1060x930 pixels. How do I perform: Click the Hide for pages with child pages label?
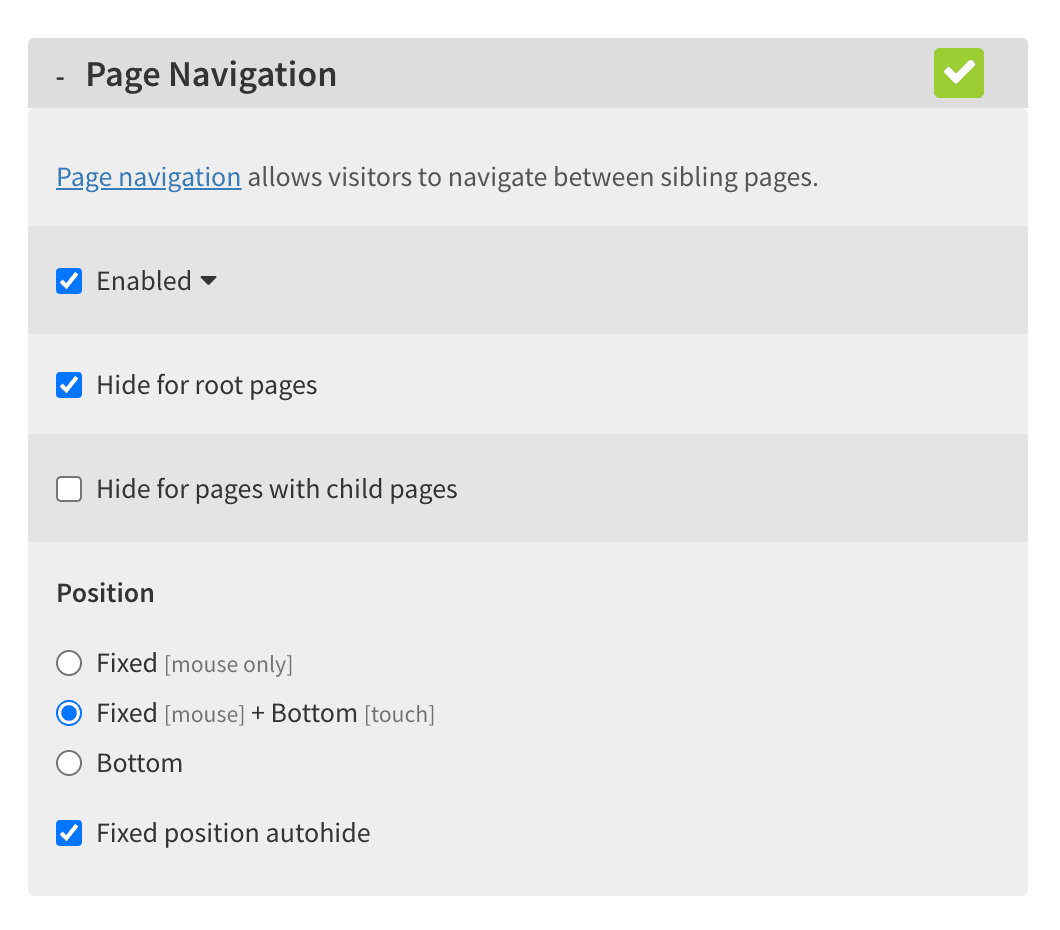277,490
